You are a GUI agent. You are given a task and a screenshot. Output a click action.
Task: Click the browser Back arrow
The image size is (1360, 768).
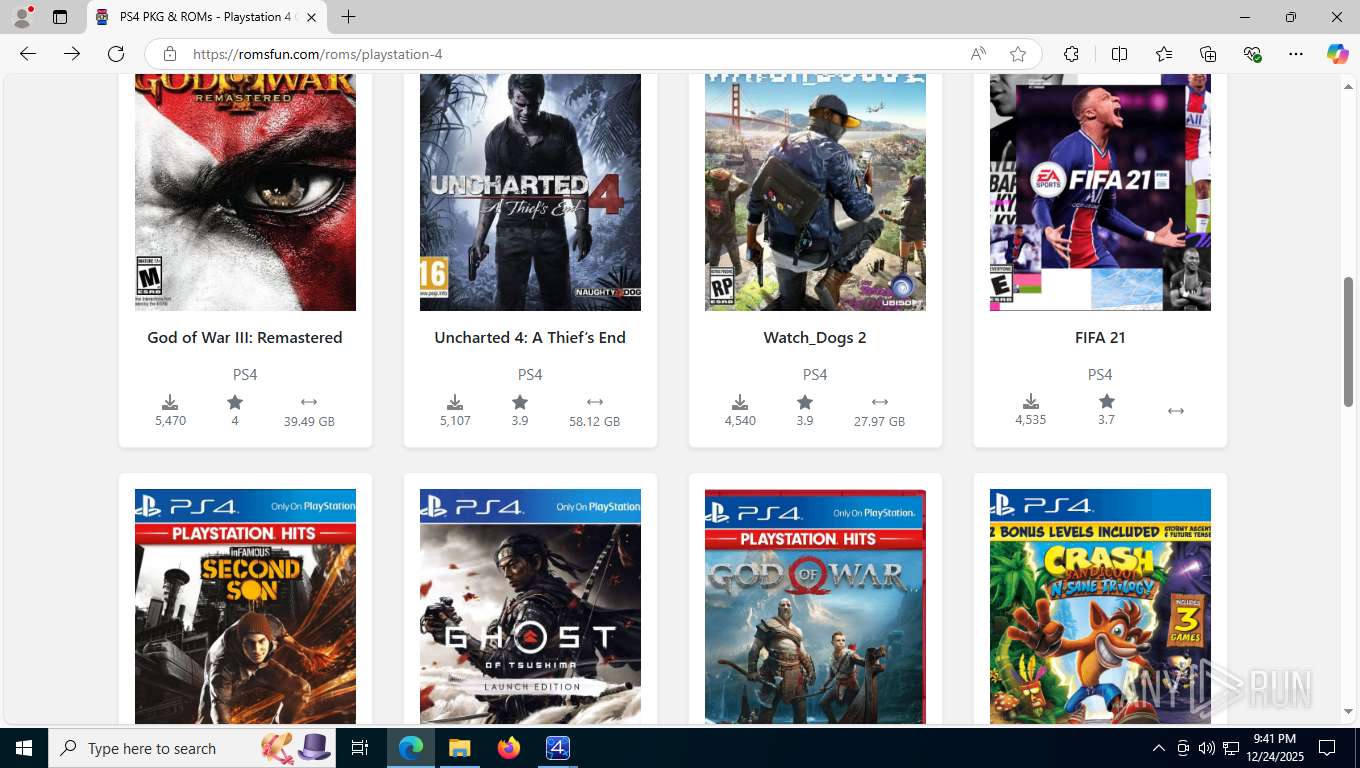(x=28, y=54)
